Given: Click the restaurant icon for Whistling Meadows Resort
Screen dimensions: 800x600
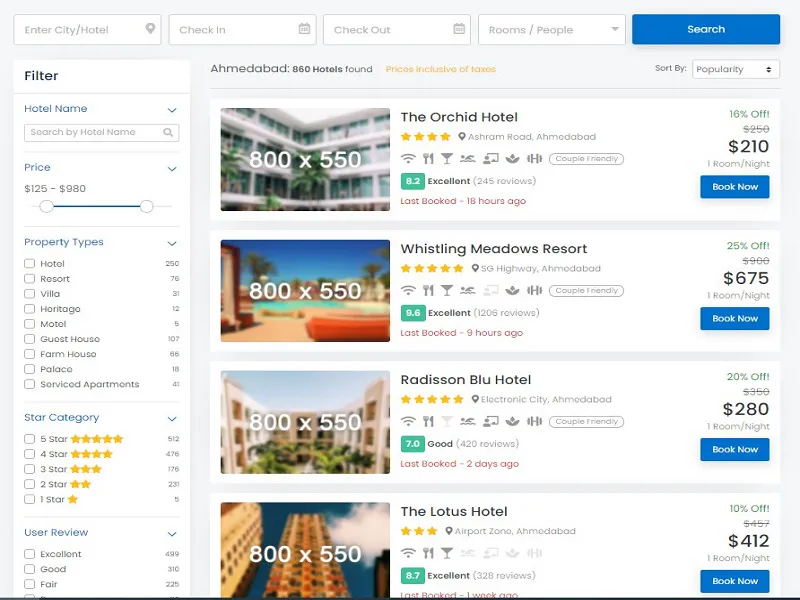Looking at the screenshot, I should point(428,290).
